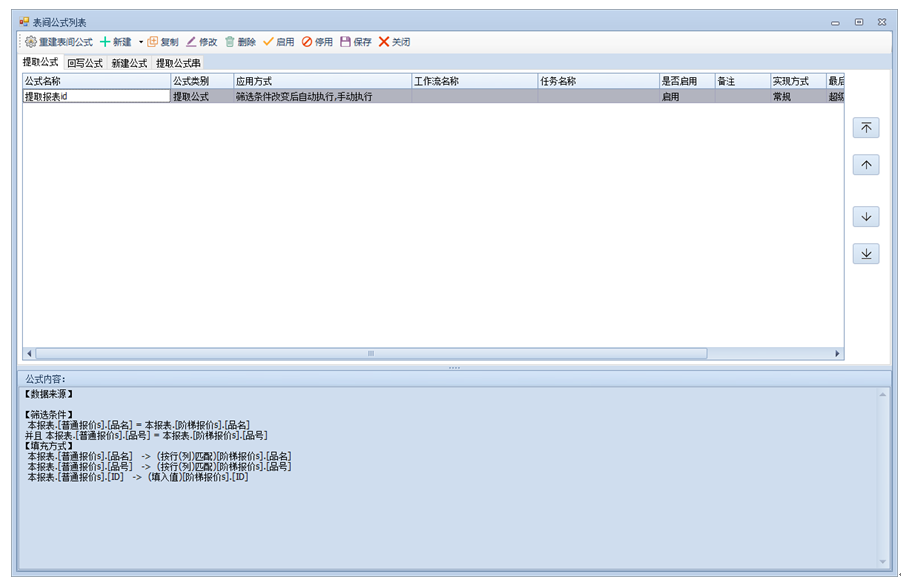Click the 关闭 close toolbar button
The height and width of the screenshot is (581, 901).
pyautogui.click(x=394, y=42)
